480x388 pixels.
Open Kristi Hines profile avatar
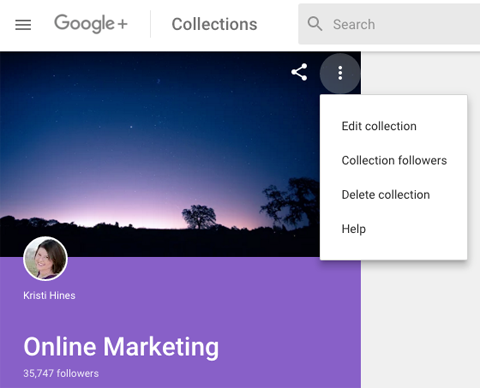click(x=45, y=258)
